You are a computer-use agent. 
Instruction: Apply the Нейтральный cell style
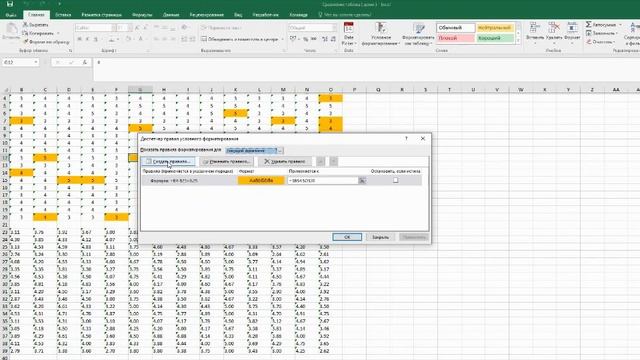(x=495, y=28)
